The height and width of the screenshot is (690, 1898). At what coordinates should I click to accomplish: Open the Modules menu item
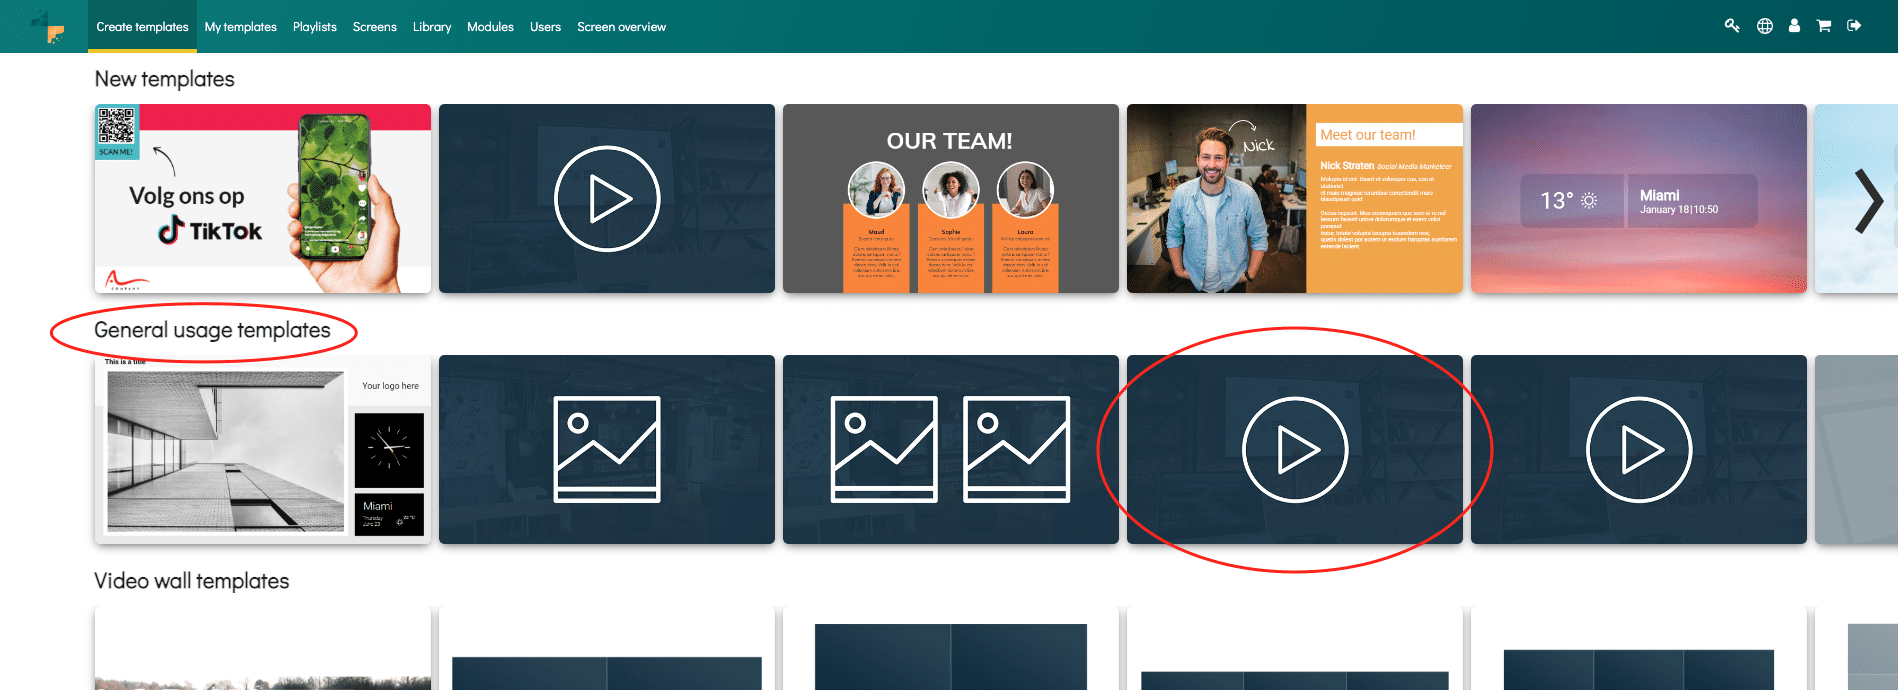[x=490, y=27]
